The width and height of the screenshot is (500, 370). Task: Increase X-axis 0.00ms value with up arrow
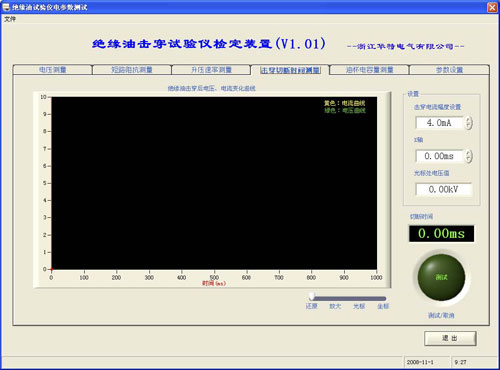click(x=469, y=153)
